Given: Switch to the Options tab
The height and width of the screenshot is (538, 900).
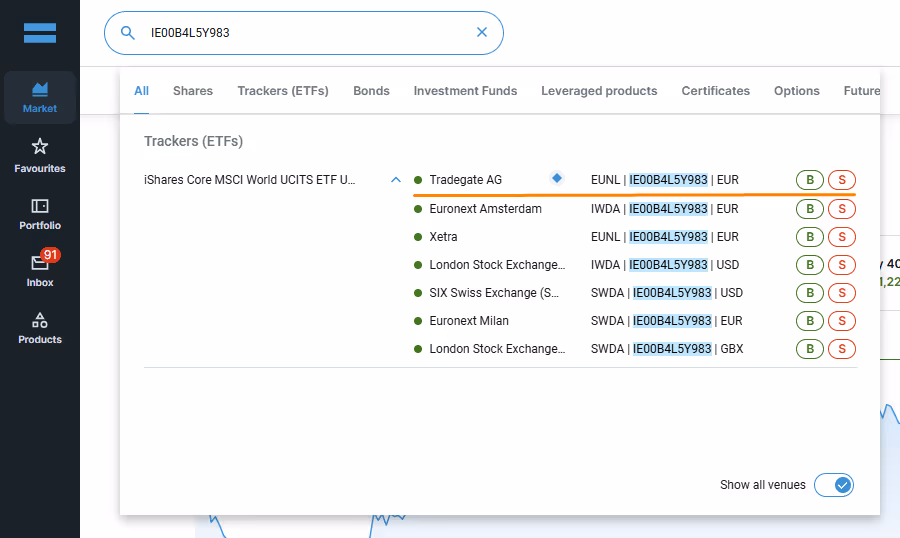Looking at the screenshot, I should 796,91.
